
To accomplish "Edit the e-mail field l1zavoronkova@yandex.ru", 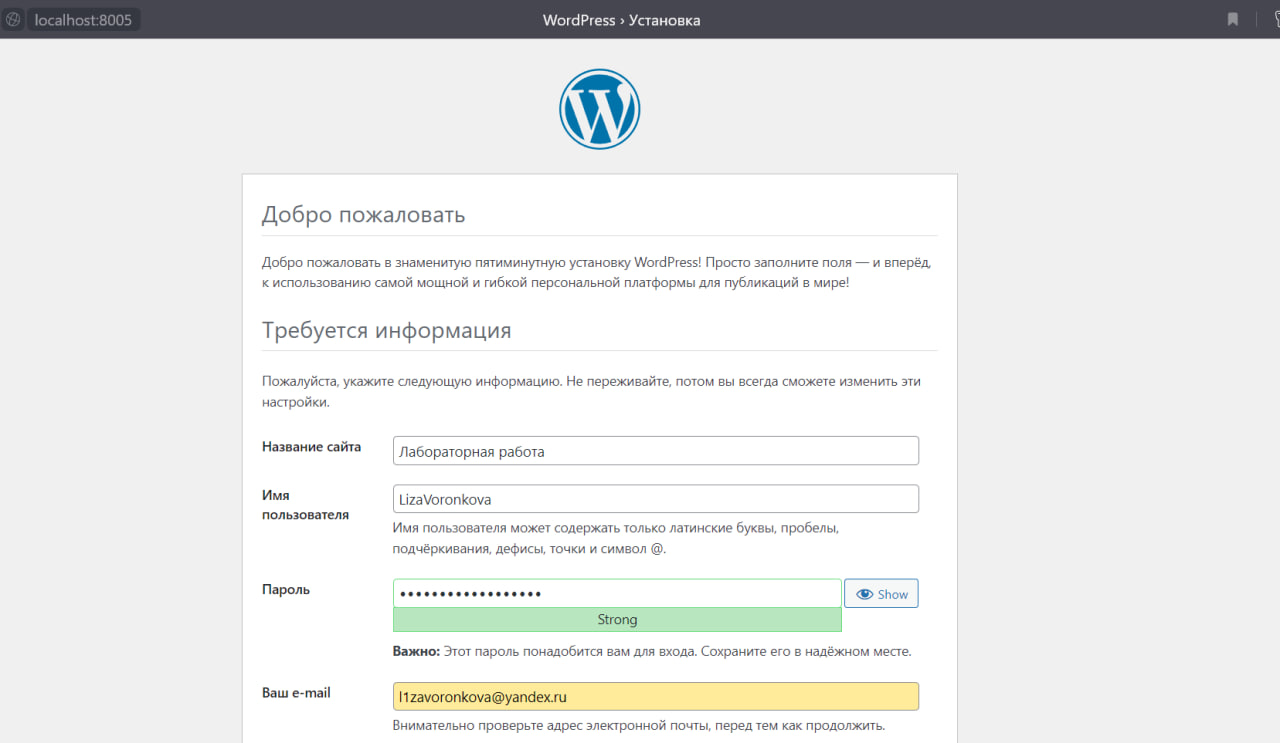I will pos(656,696).
